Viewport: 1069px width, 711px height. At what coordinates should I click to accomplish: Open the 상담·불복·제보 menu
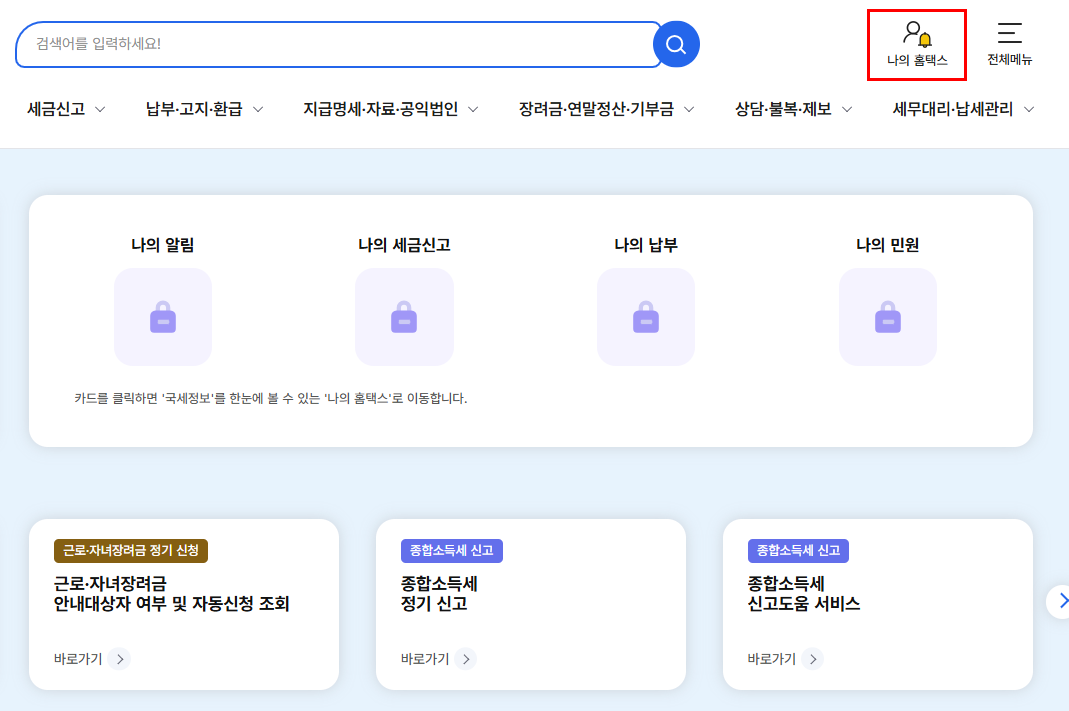(x=793, y=110)
